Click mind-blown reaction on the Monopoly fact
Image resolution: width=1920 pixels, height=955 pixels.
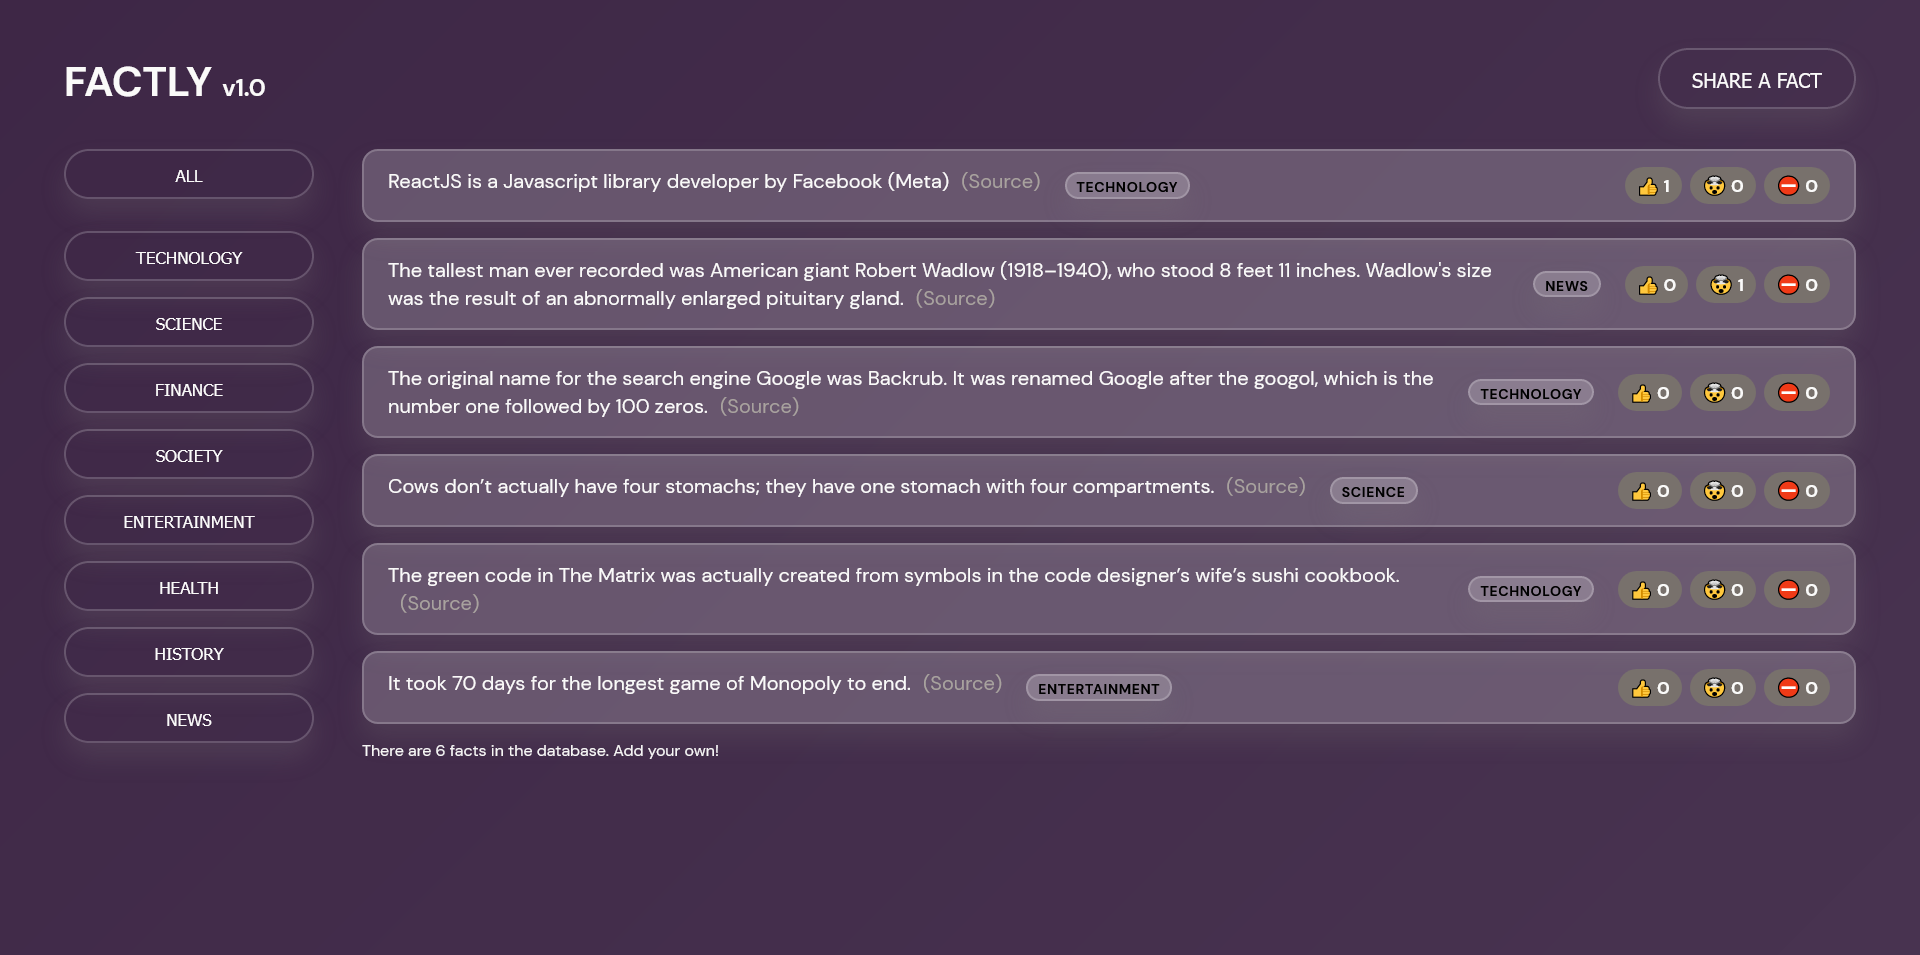1722,687
